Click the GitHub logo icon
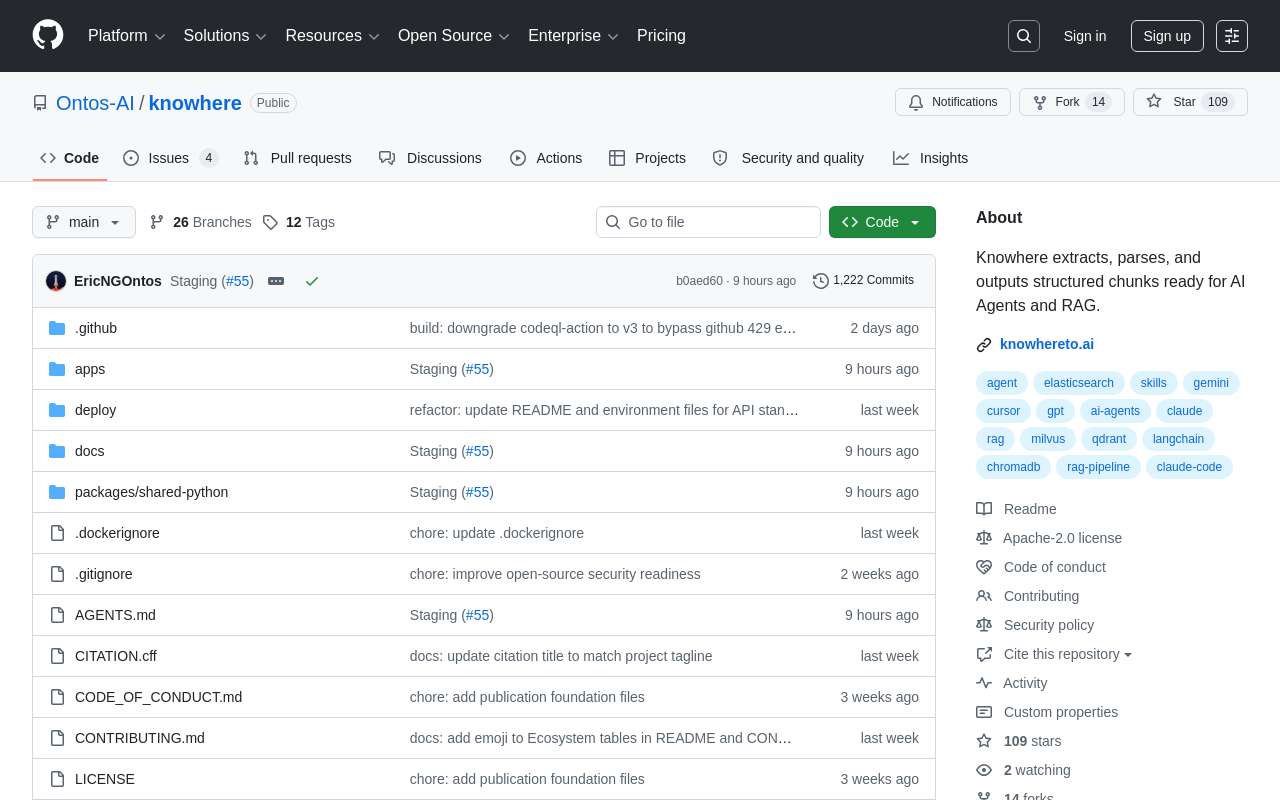This screenshot has height=800, width=1280. tap(48, 35)
